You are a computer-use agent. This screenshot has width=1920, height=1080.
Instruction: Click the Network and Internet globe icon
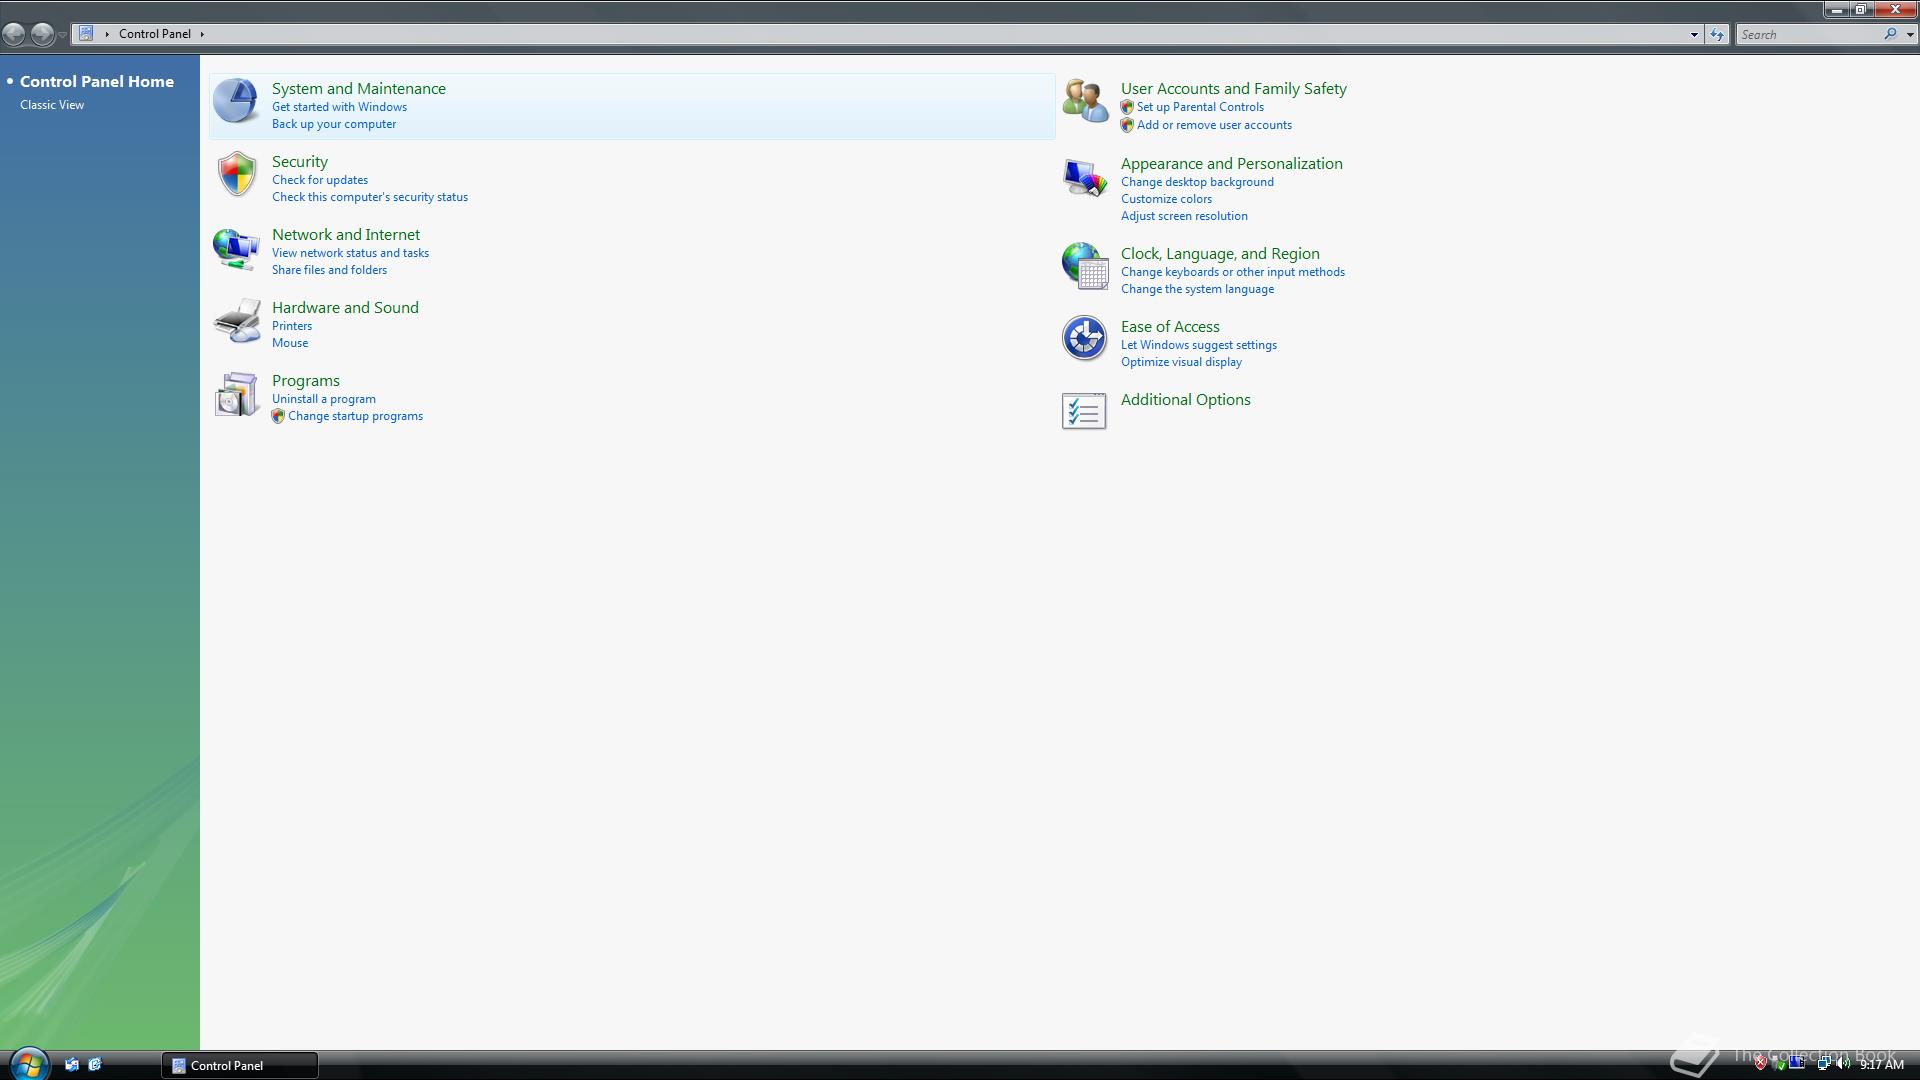[x=236, y=248]
